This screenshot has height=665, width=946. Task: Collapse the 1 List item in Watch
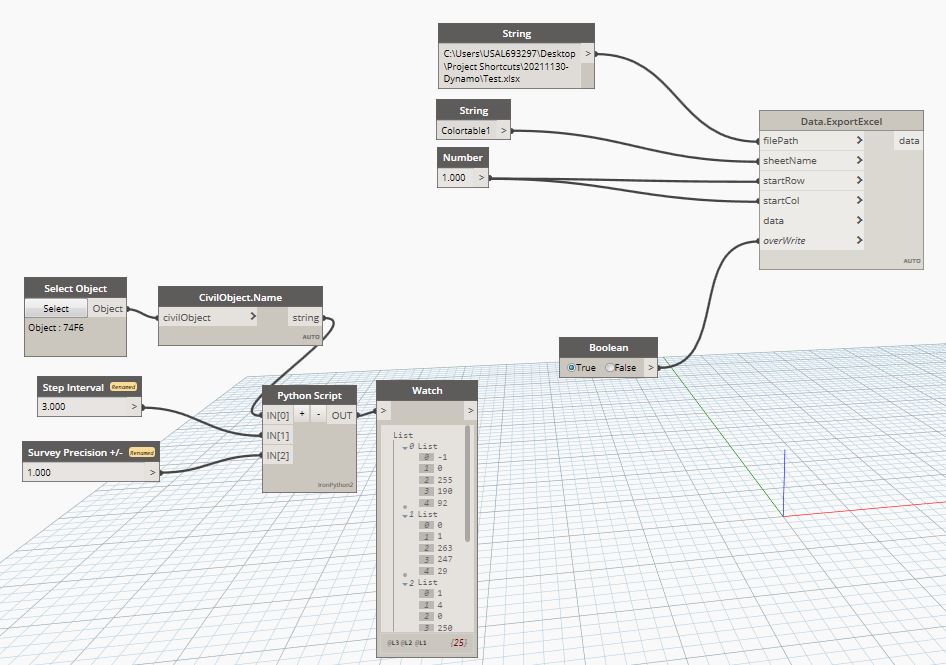click(405, 515)
